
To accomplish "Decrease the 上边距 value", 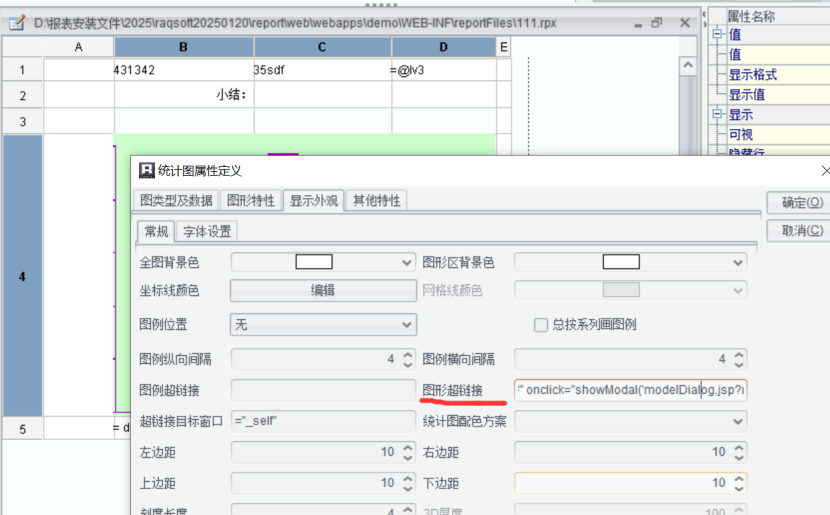I will pyautogui.click(x=408, y=488).
